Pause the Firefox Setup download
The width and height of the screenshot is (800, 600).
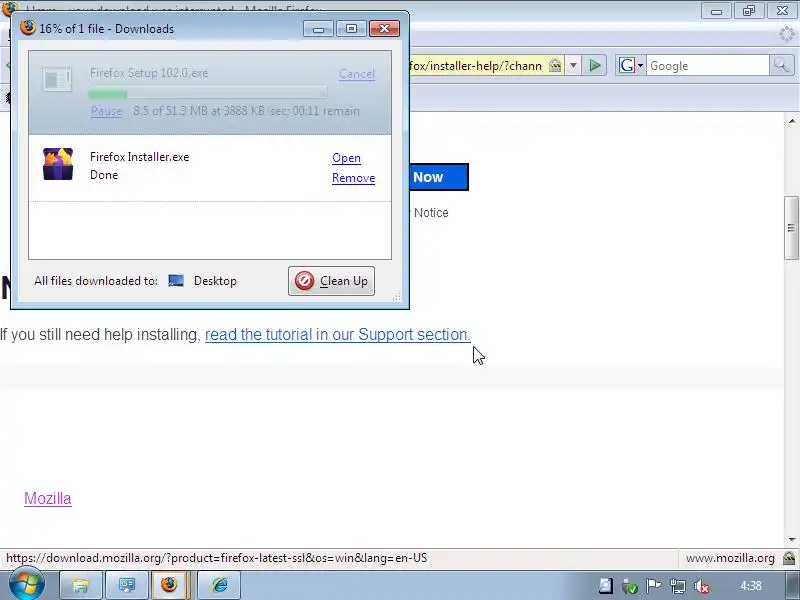click(x=106, y=111)
